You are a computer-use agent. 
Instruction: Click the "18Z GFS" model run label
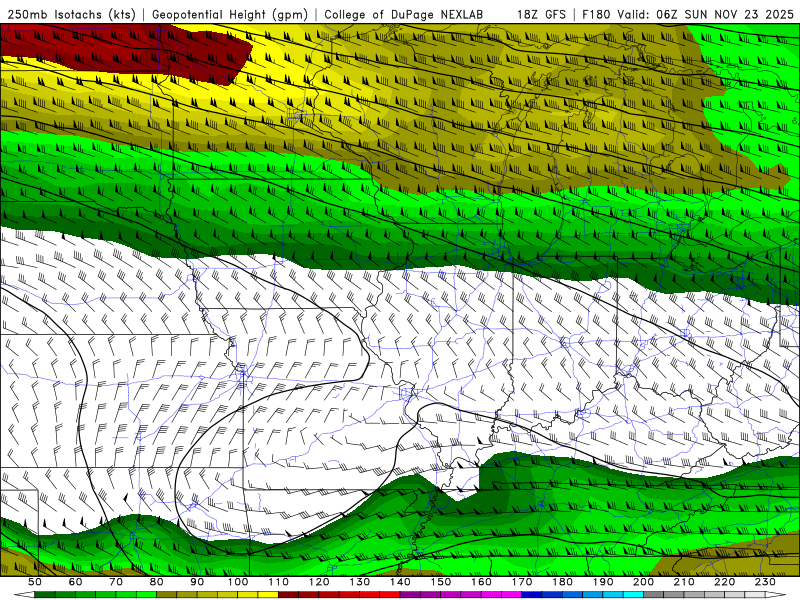[541, 15]
